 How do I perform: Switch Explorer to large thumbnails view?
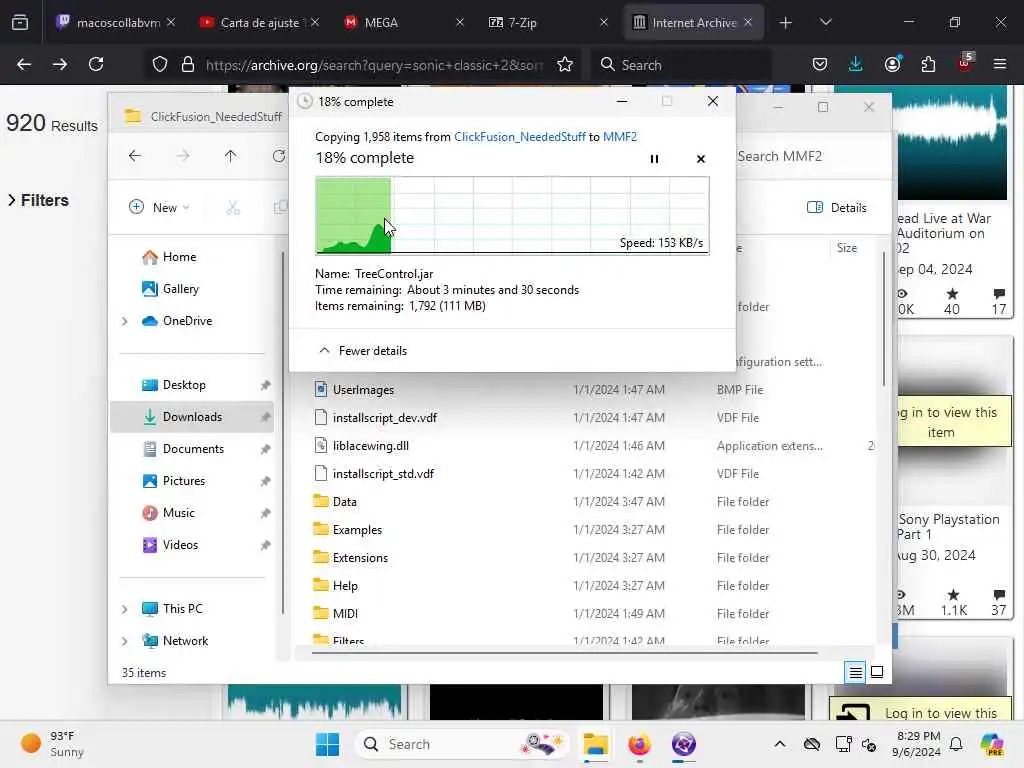click(x=877, y=672)
